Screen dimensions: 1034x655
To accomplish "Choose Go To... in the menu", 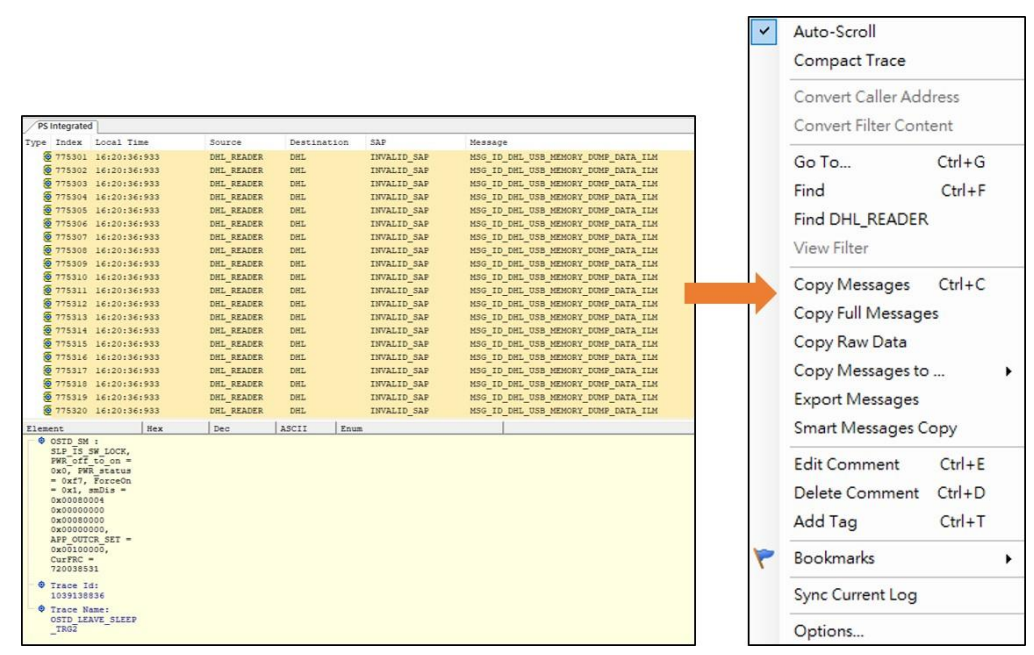I will [x=822, y=162].
